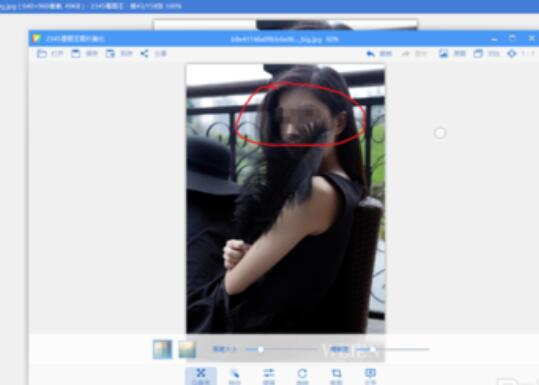539x385 pixels.
Task: Show the original picture via image icon
Action: click(x=443, y=53)
